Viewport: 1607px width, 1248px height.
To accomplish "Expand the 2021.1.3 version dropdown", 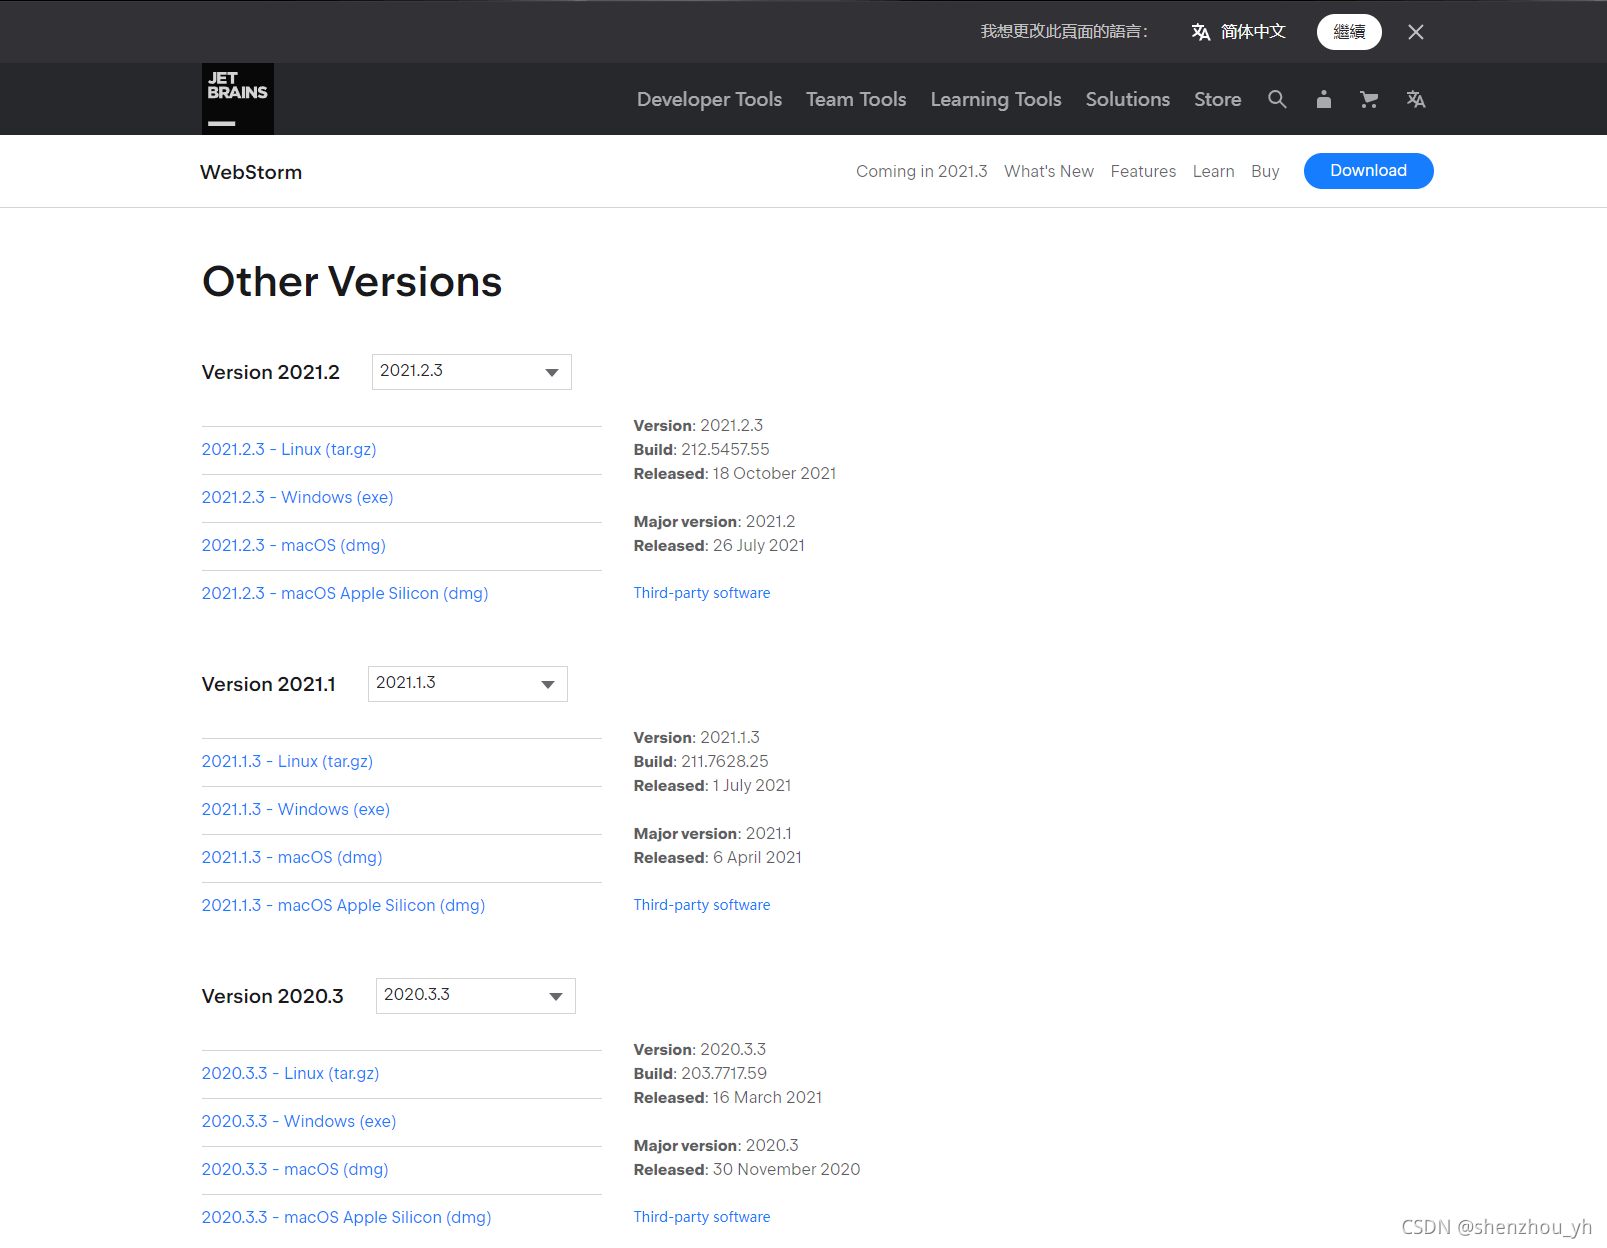I will 467,684.
